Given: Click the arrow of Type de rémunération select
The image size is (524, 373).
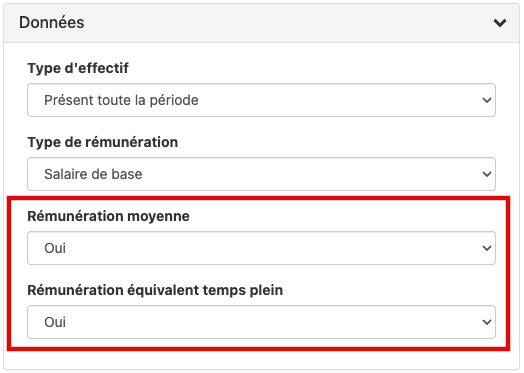Looking at the screenshot, I should tap(487, 174).
